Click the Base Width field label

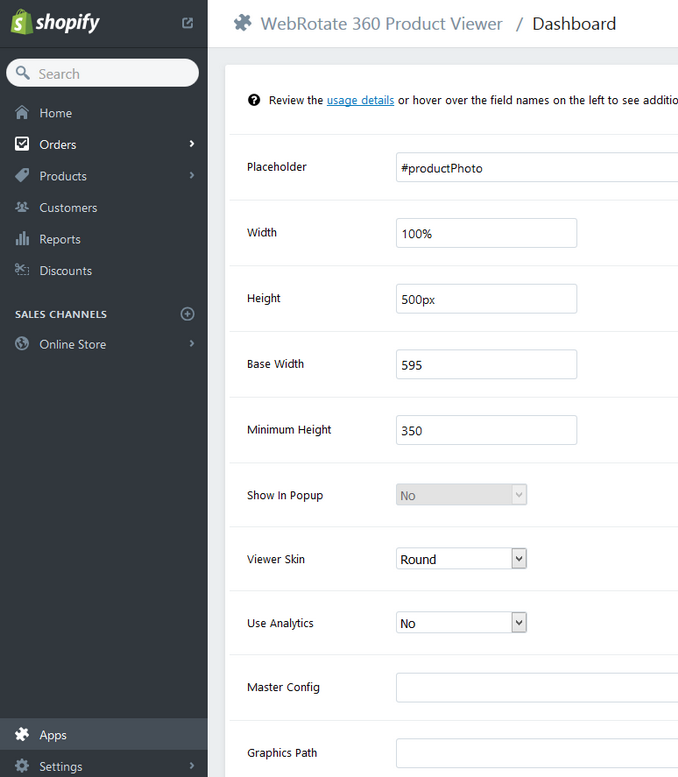pos(276,364)
